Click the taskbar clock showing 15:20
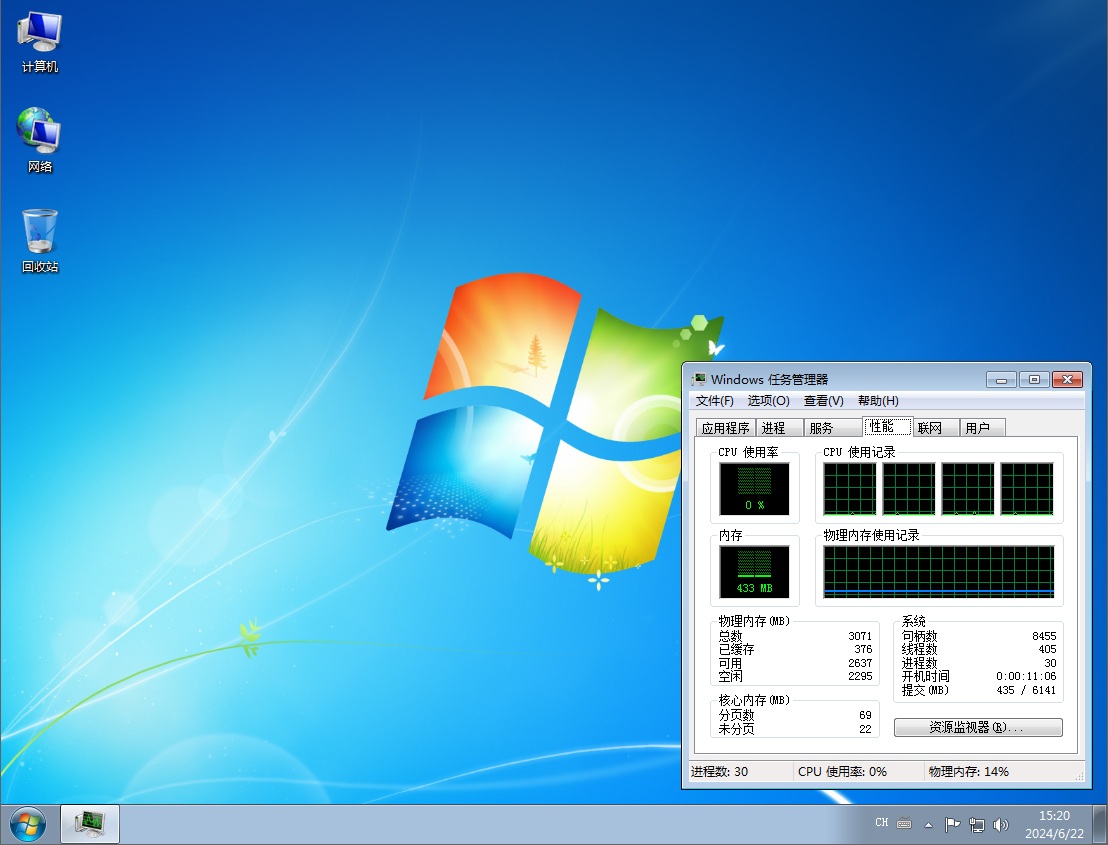 coord(1054,825)
